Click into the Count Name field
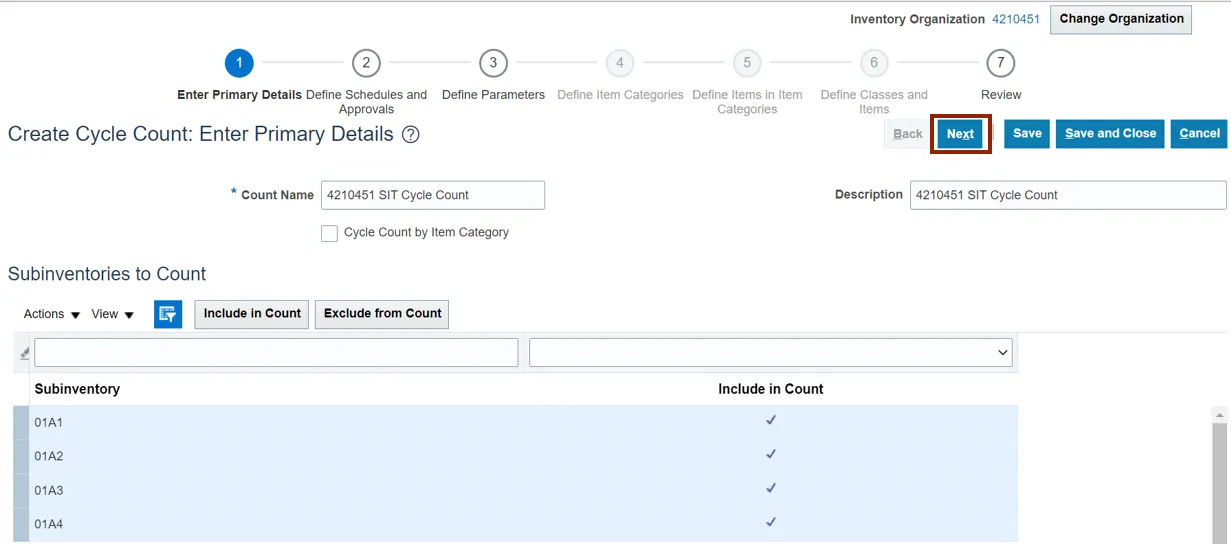 [x=432, y=195]
